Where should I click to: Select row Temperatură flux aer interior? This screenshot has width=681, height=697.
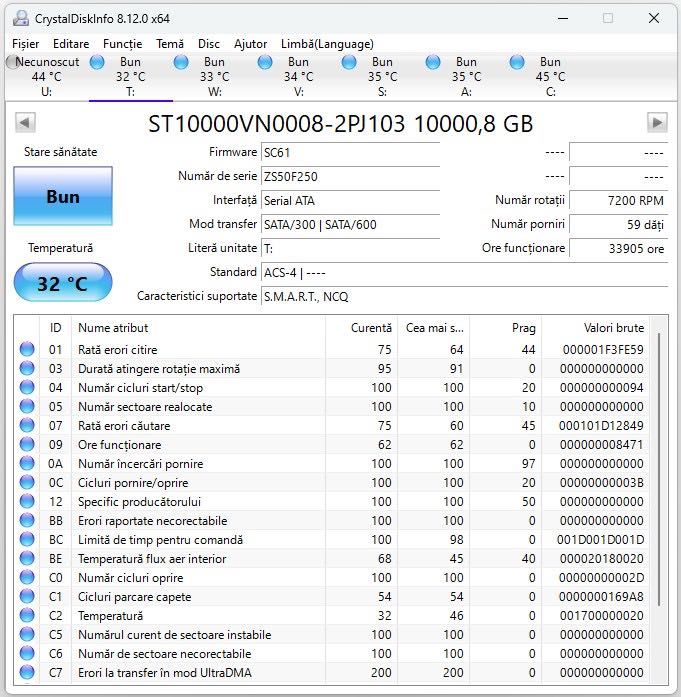(x=332, y=558)
